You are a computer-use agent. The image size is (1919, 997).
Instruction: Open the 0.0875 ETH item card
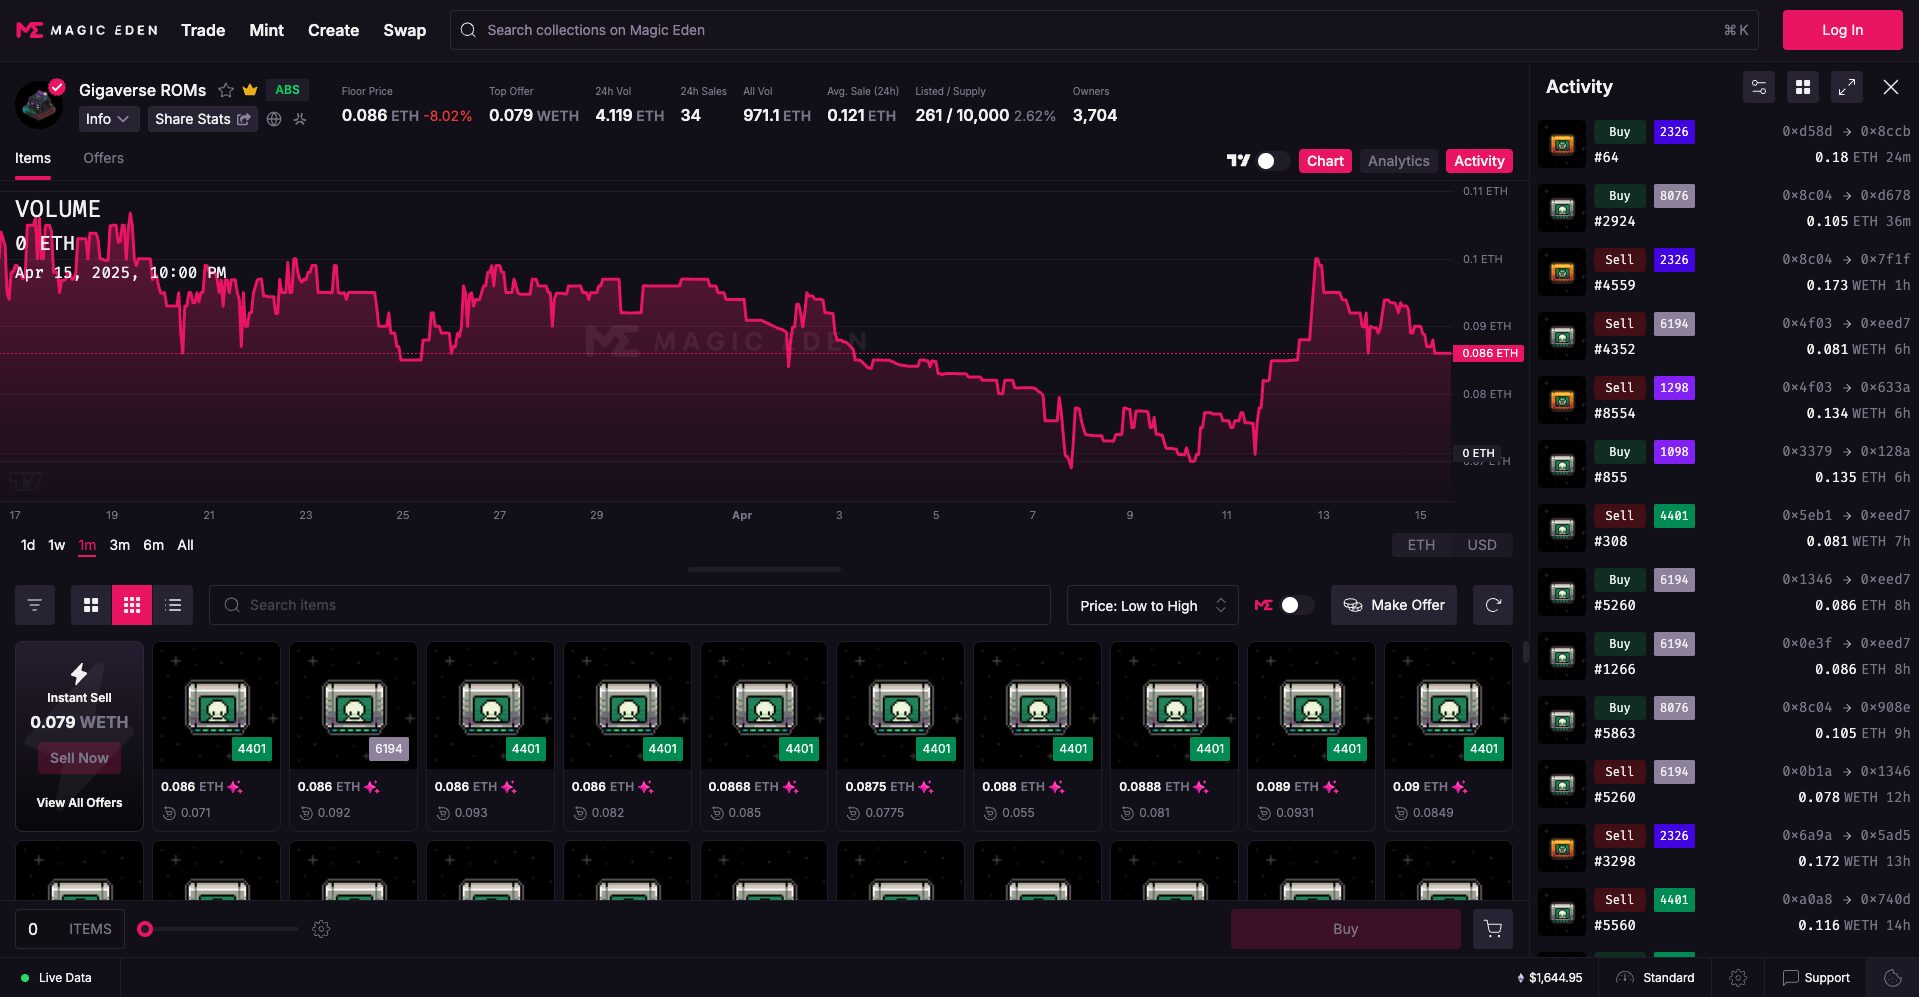900,736
